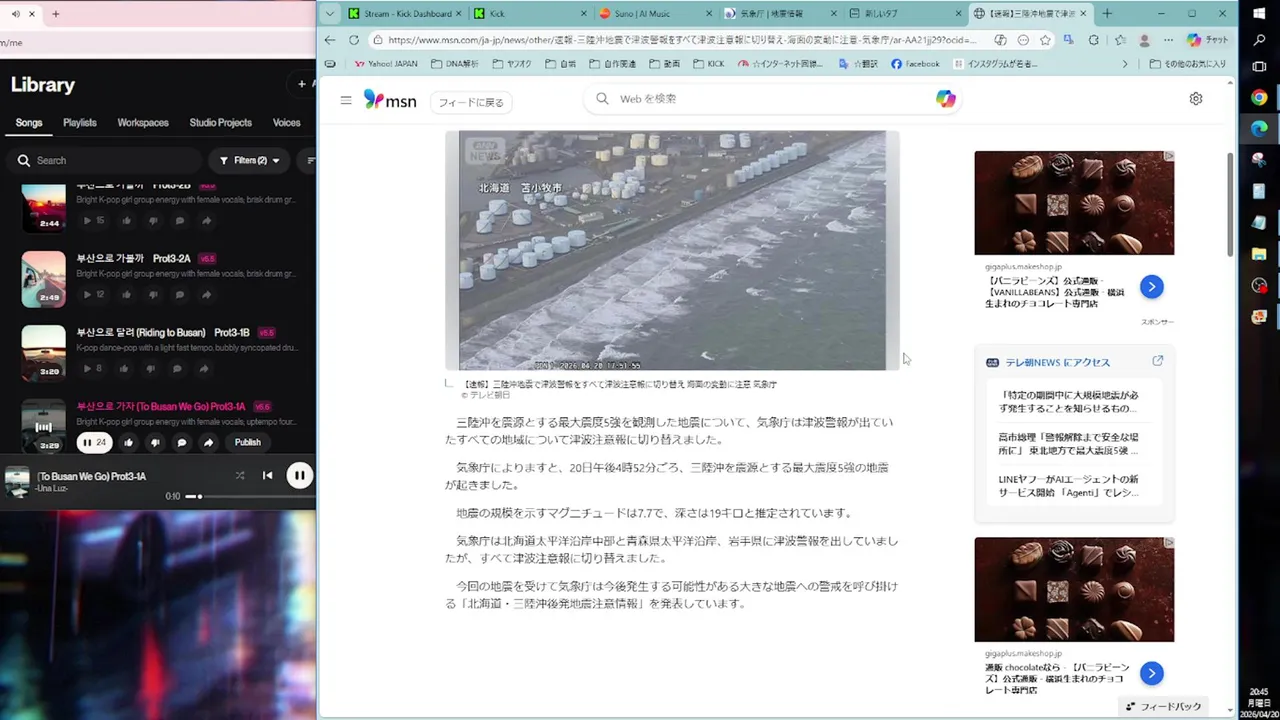
Task: Go back in the Edge browser
Action: (x=331, y=40)
